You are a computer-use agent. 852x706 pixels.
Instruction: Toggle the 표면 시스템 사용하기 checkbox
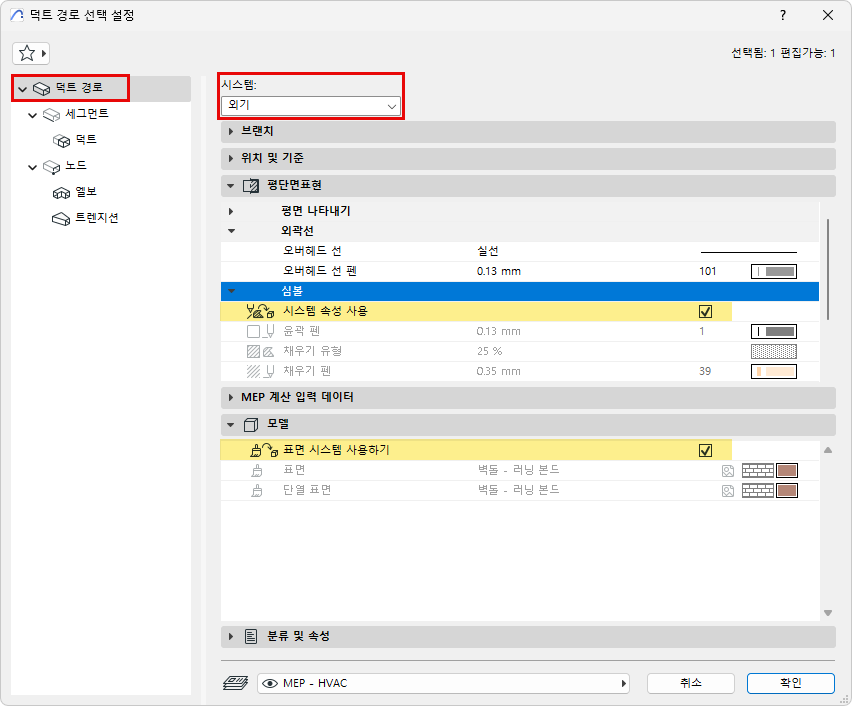pyautogui.click(x=705, y=451)
